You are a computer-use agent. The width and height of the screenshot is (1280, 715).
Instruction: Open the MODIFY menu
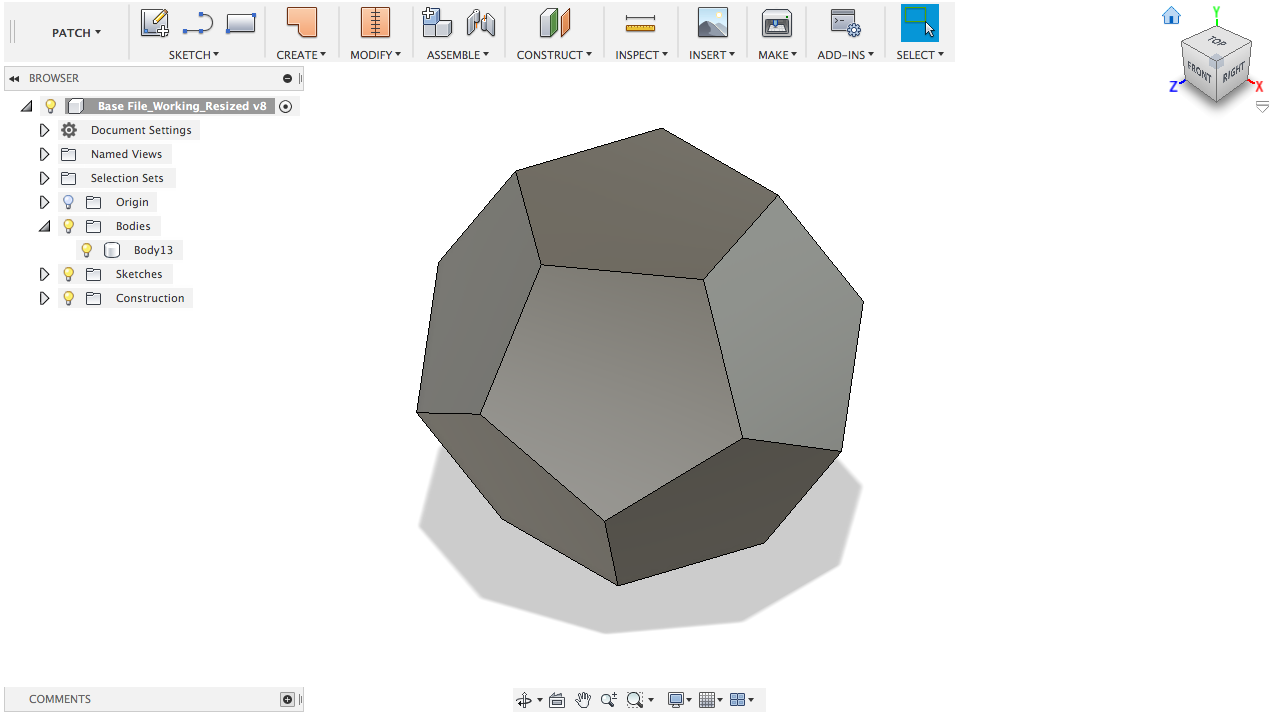375,55
